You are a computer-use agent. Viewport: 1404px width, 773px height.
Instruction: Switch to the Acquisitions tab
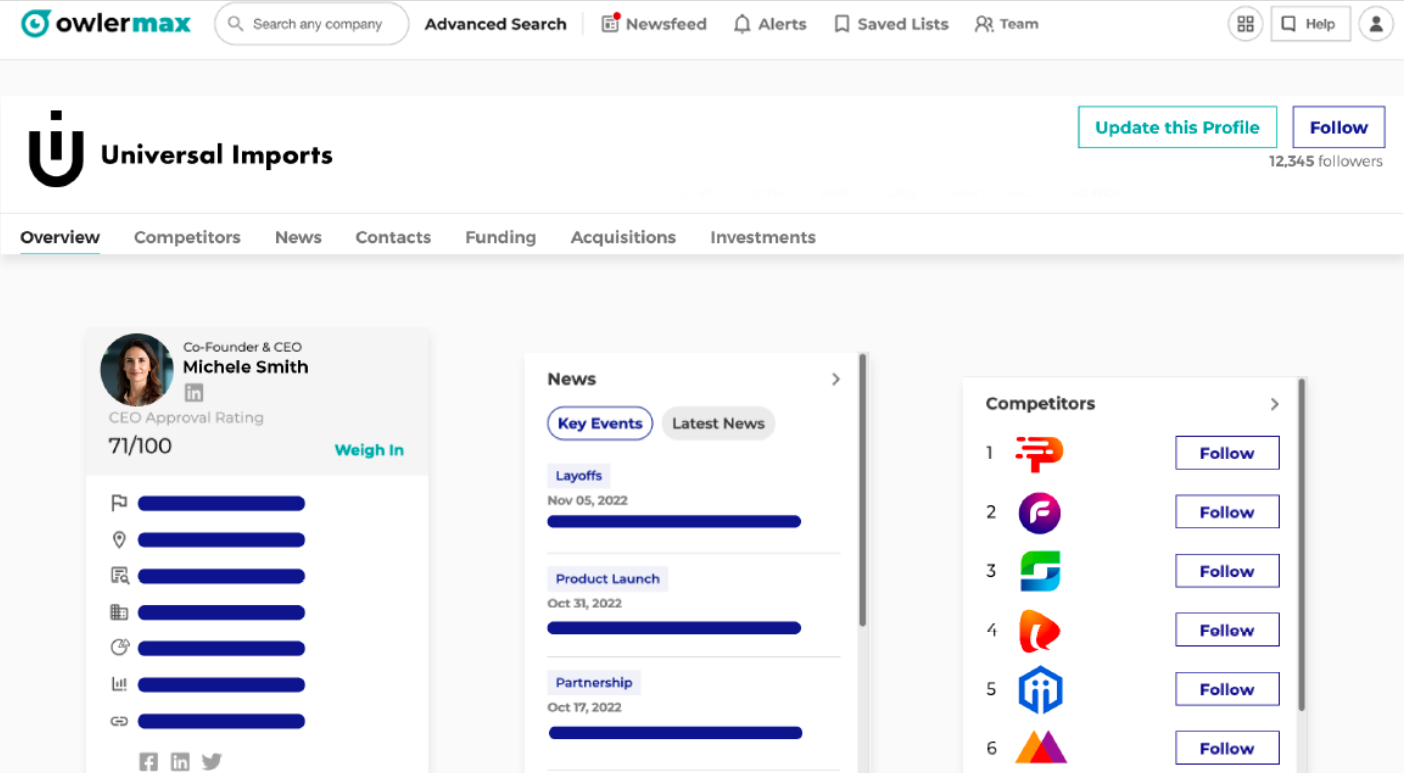(623, 237)
